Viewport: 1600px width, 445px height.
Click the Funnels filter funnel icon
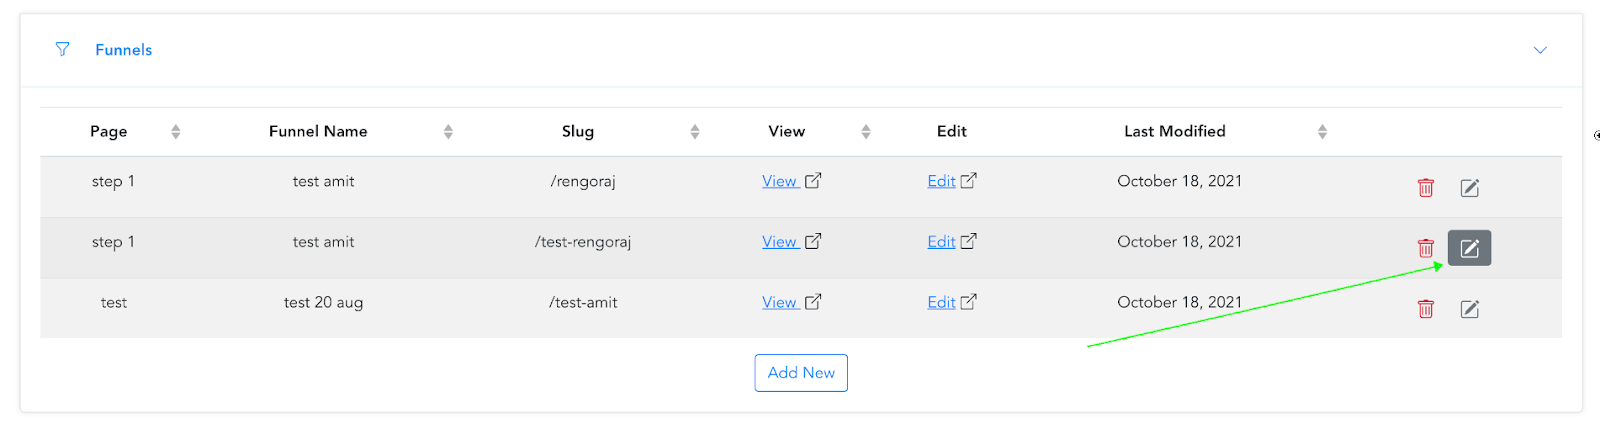coord(62,49)
